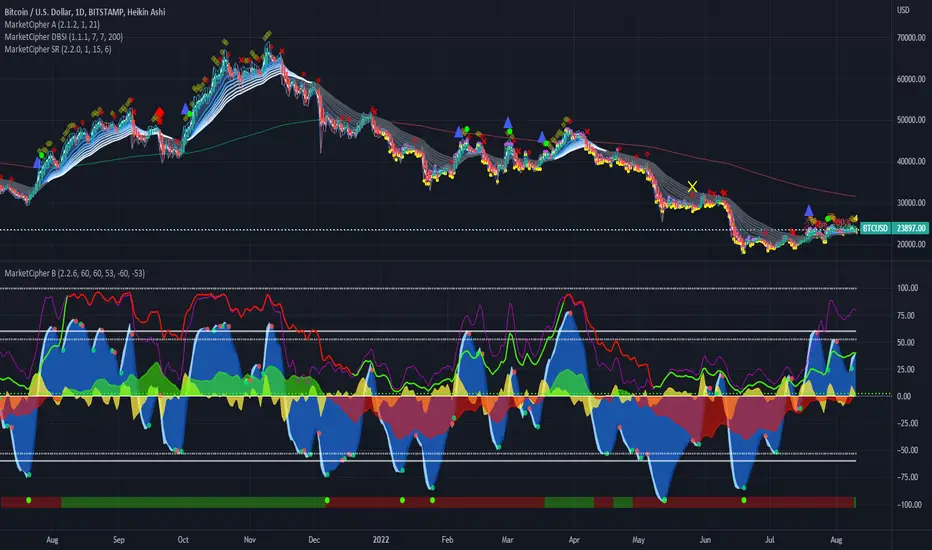Click the USD currency label on price axis
Image resolution: width=932 pixels, height=550 pixels.
click(903, 10)
